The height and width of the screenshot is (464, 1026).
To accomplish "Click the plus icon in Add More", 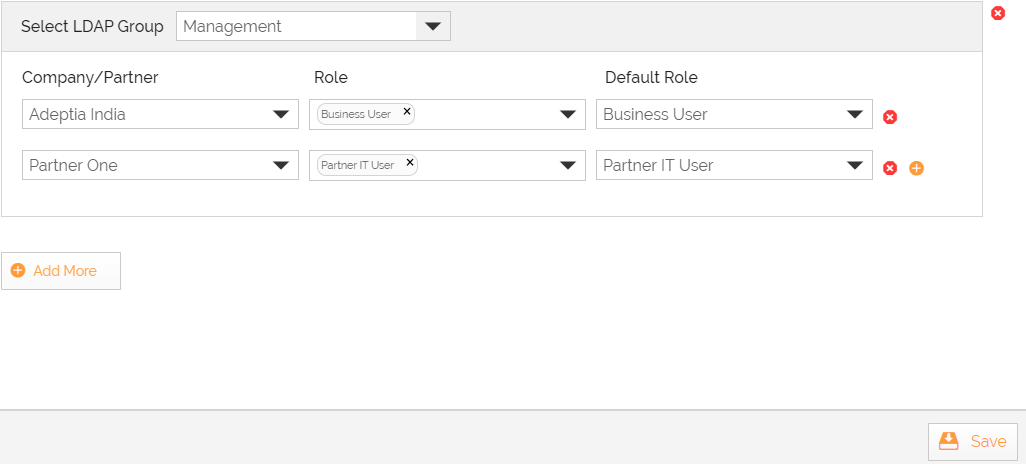I will point(18,271).
